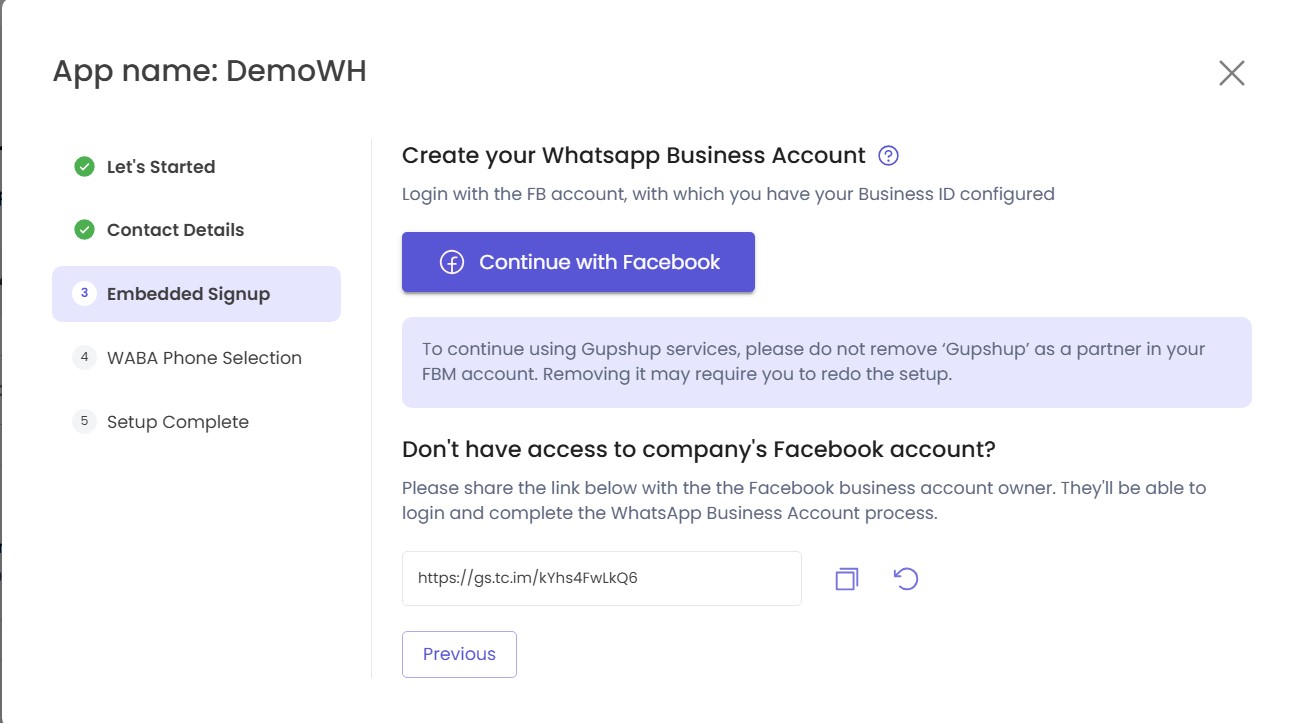This screenshot has width=1290, height=723.
Task: Copy the signup link with the copy icon
Action: (x=846, y=579)
